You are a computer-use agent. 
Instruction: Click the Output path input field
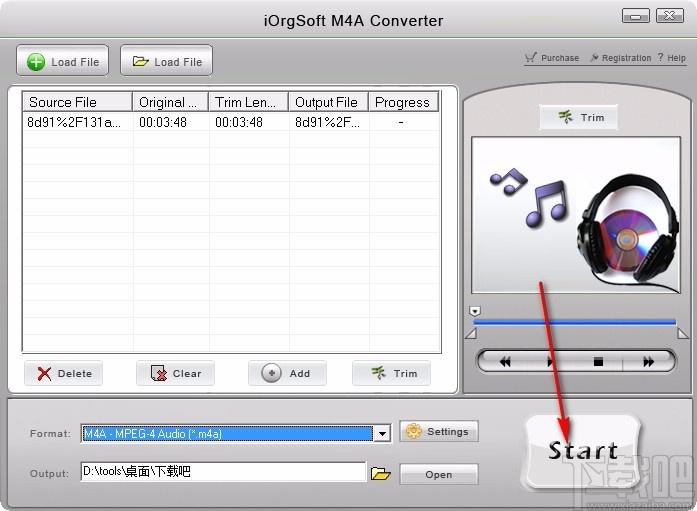click(224, 471)
